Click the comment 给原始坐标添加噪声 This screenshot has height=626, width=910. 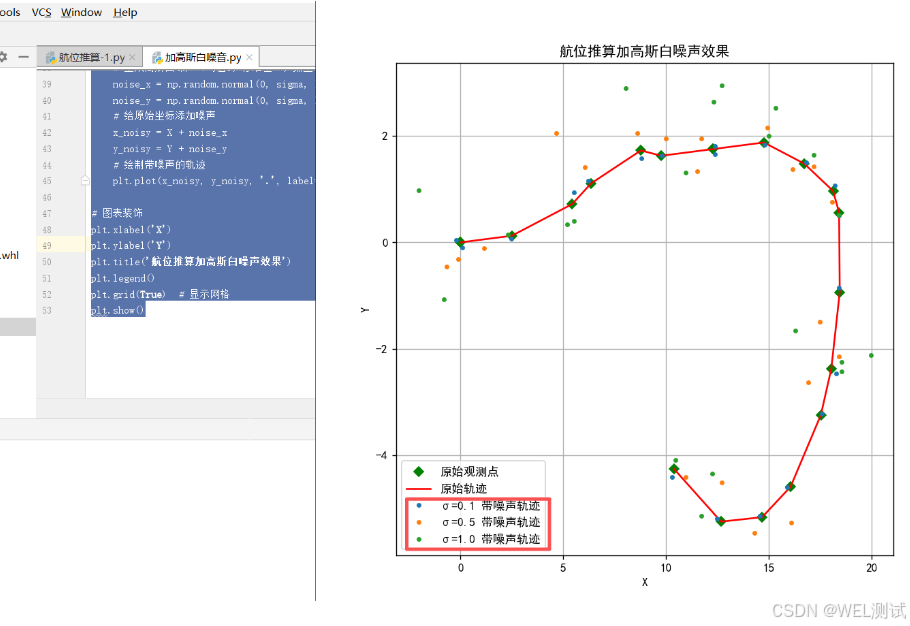pos(164,116)
